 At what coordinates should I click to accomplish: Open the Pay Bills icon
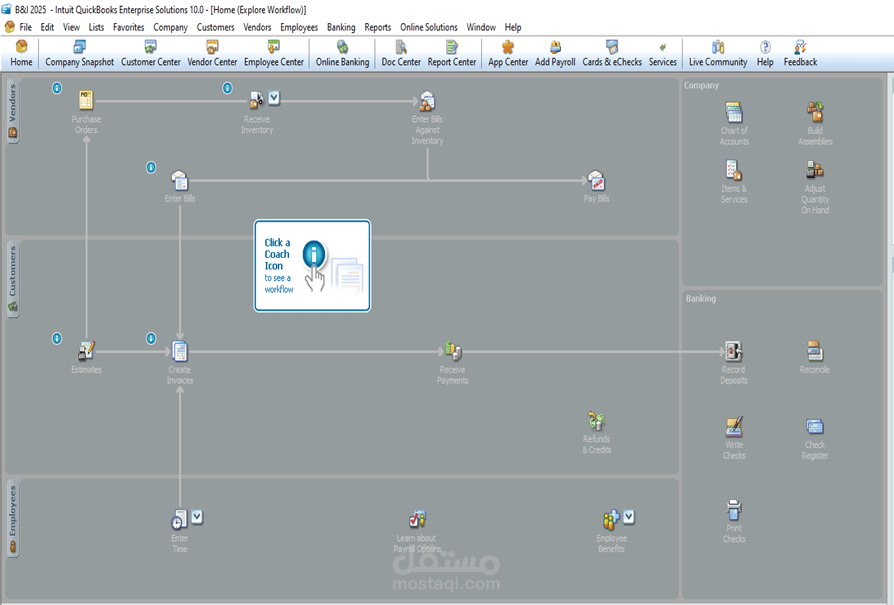[x=596, y=180]
